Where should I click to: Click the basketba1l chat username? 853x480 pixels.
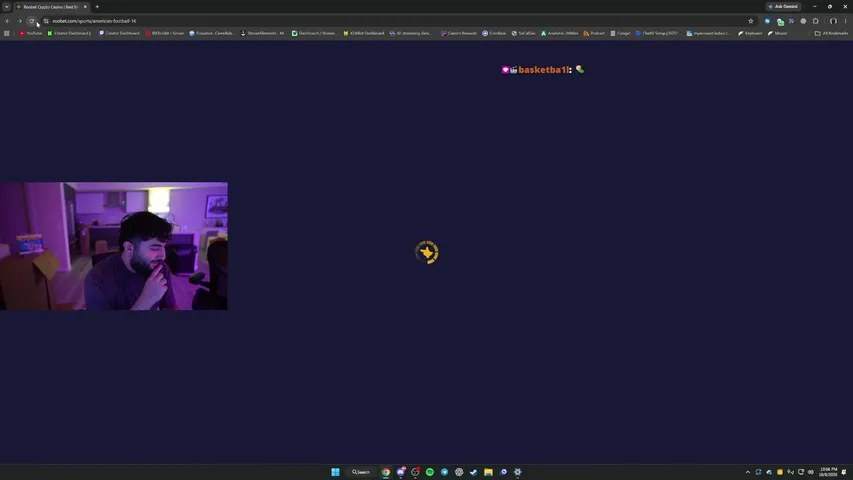pos(543,70)
